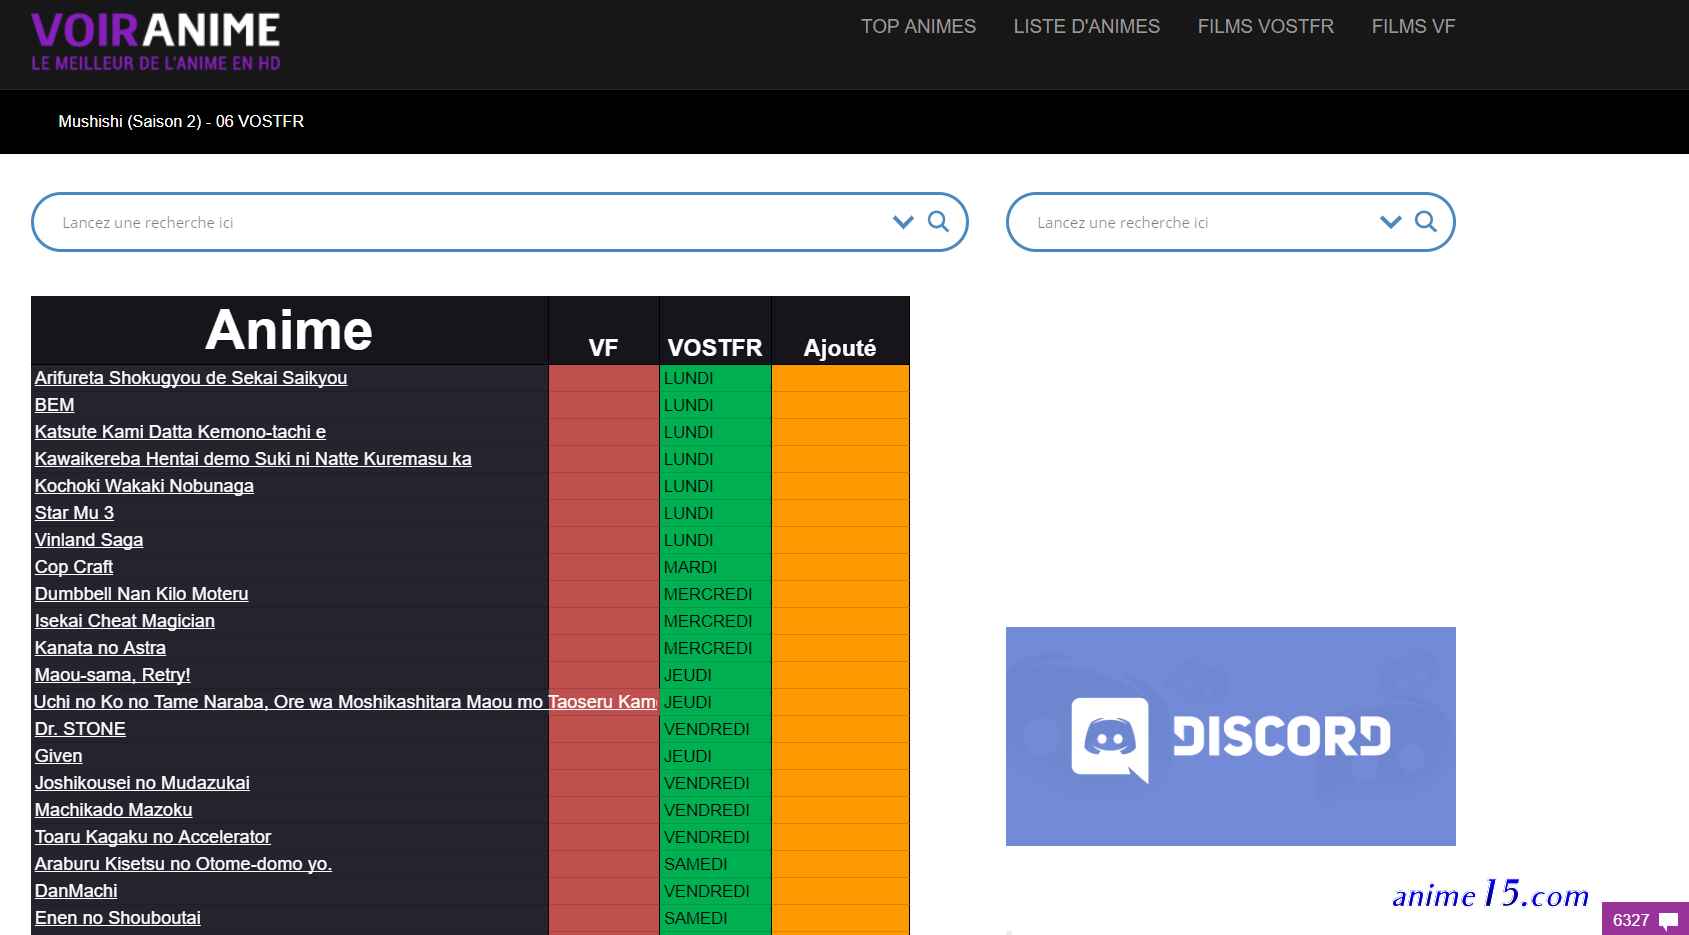The width and height of the screenshot is (1689, 935).
Task: Expand left search bar dropdown chevron
Action: (x=903, y=222)
